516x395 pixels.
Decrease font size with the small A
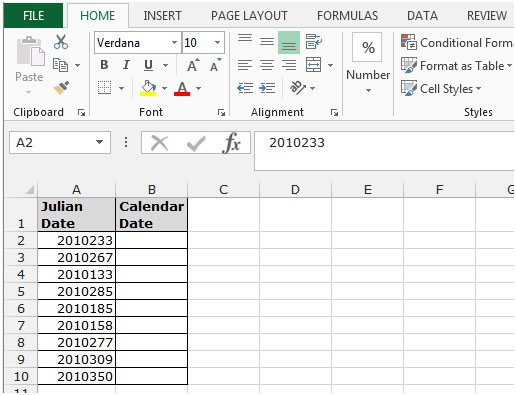click(215, 65)
